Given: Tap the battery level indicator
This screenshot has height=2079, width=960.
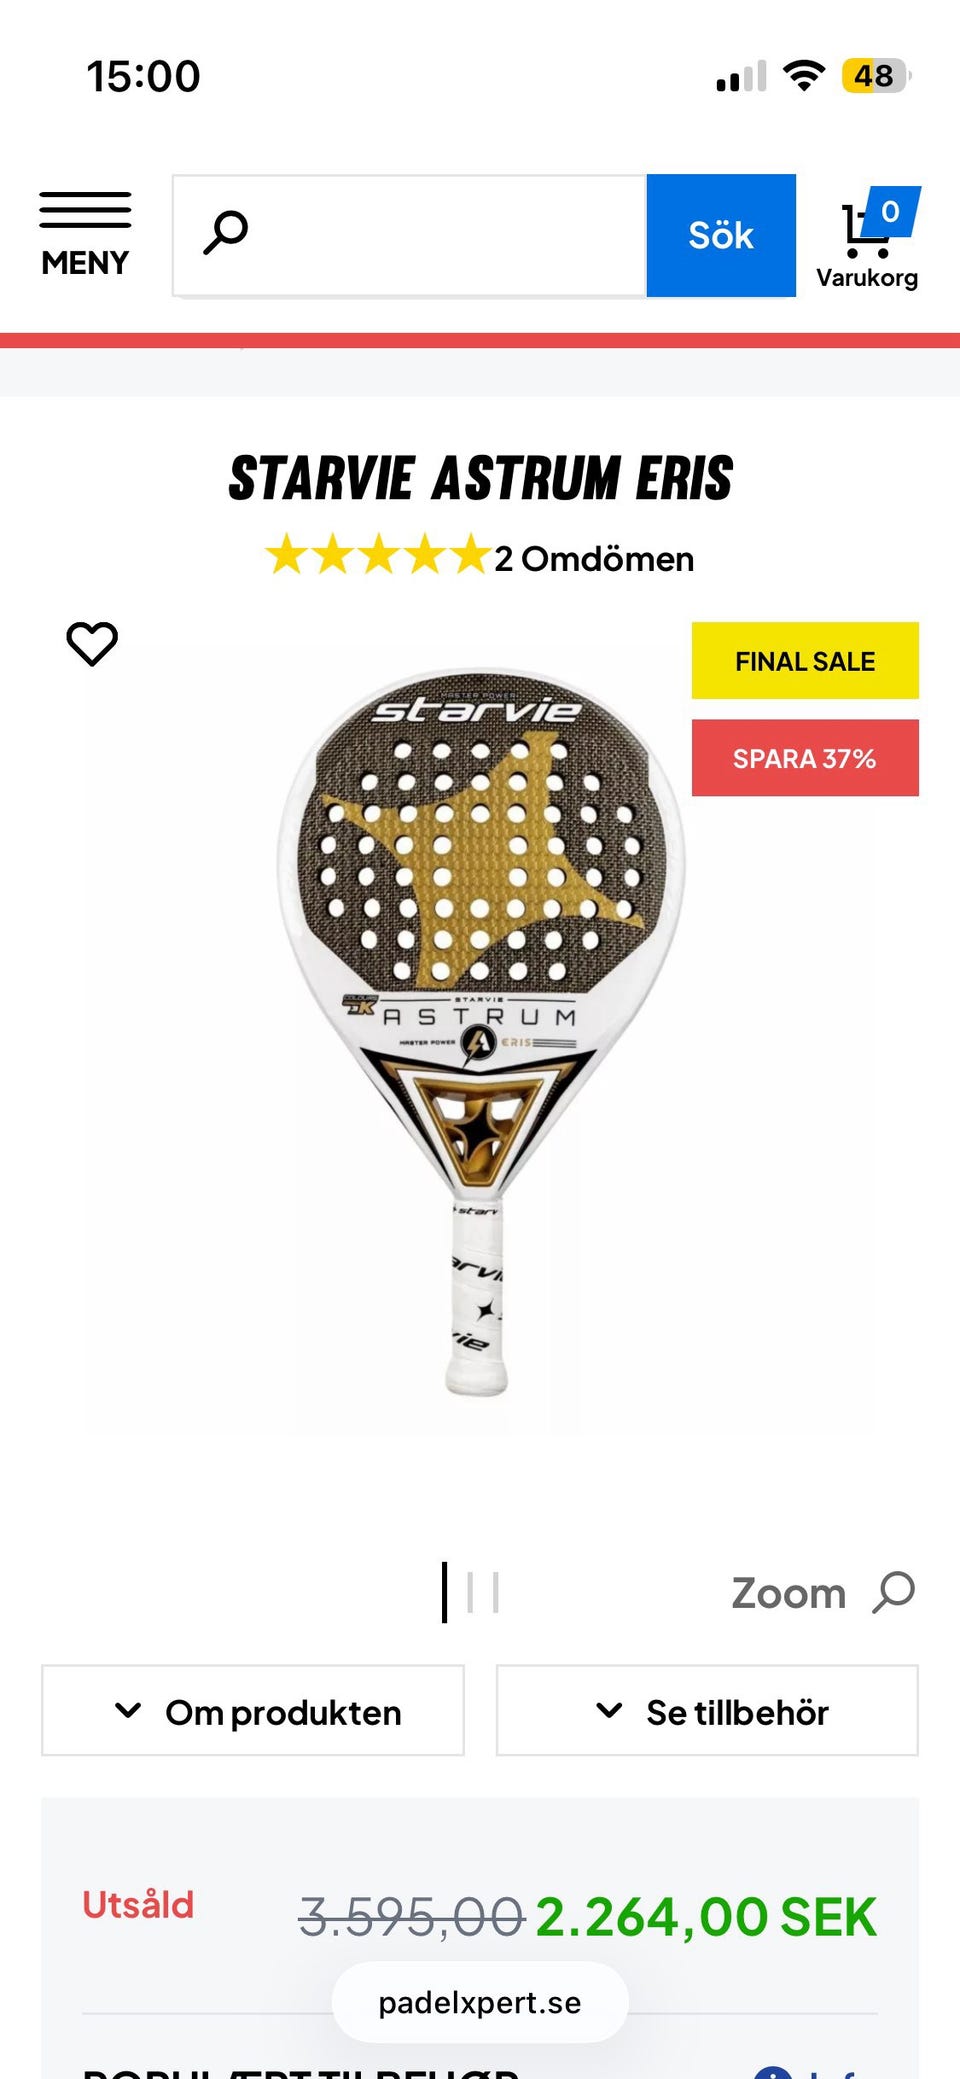Looking at the screenshot, I should 877,76.
